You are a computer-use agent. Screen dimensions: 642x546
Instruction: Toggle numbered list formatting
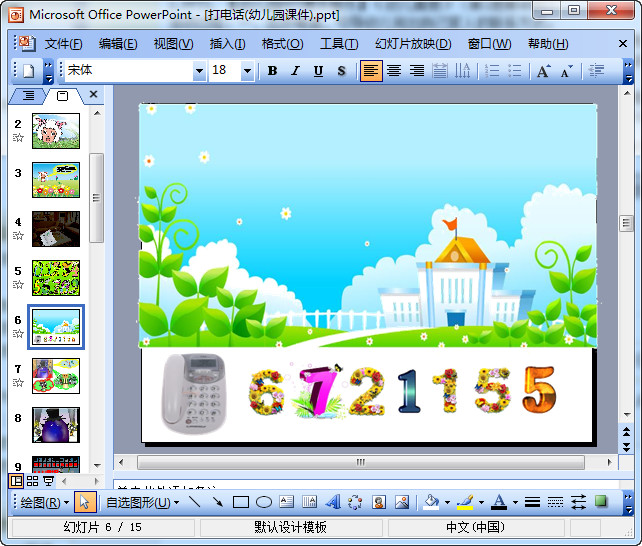(492, 71)
